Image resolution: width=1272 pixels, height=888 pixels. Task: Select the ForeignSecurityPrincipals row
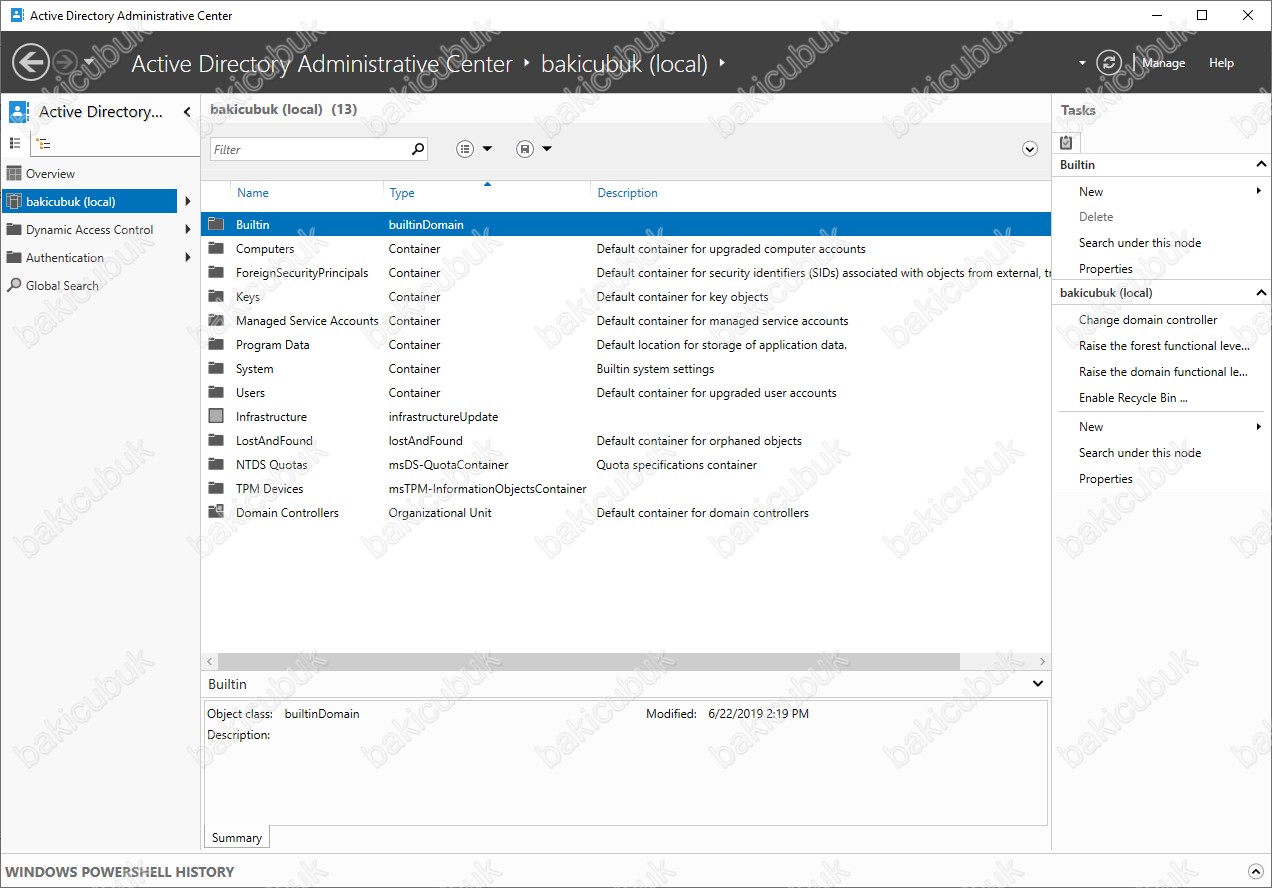coord(626,273)
